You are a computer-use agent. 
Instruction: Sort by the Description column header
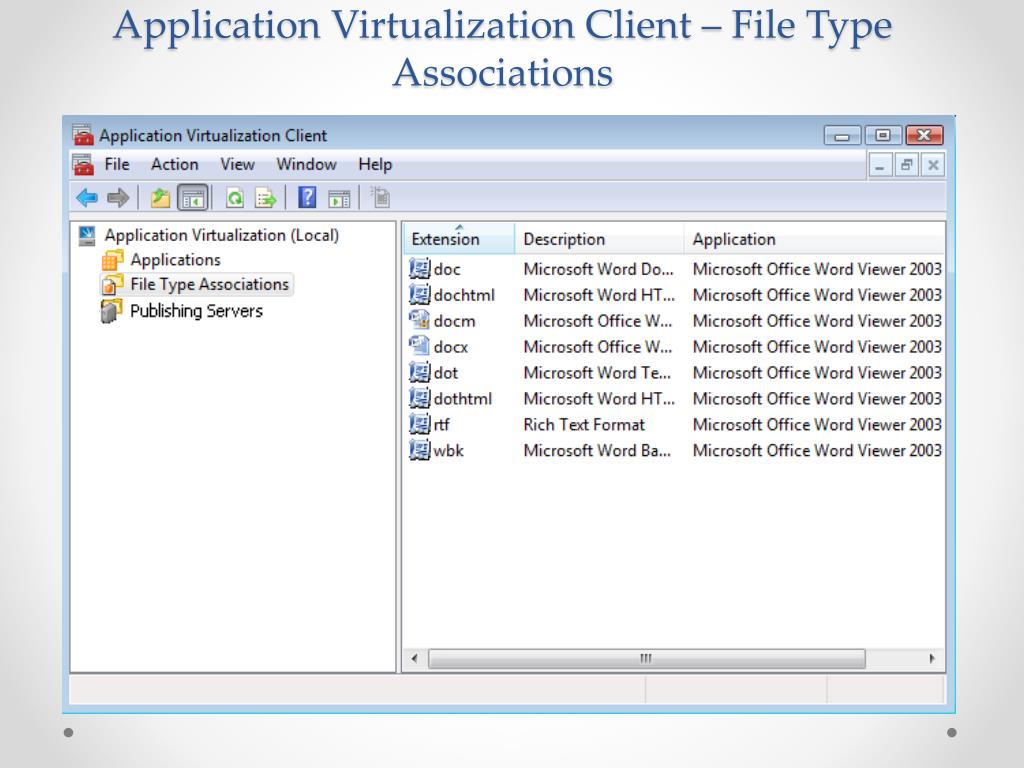(599, 239)
